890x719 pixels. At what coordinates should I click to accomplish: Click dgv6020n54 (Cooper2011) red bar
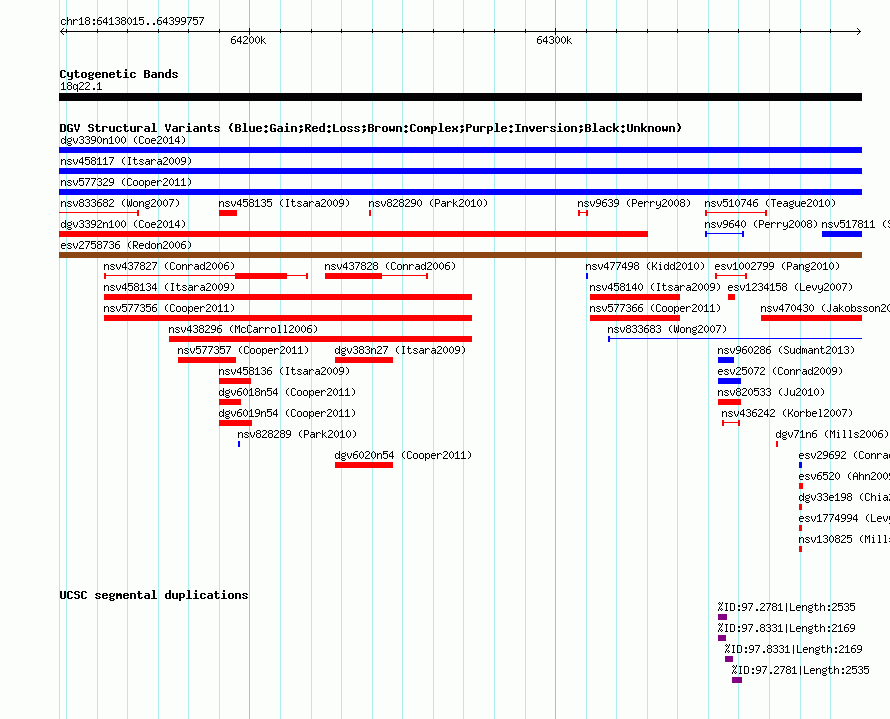(x=364, y=465)
